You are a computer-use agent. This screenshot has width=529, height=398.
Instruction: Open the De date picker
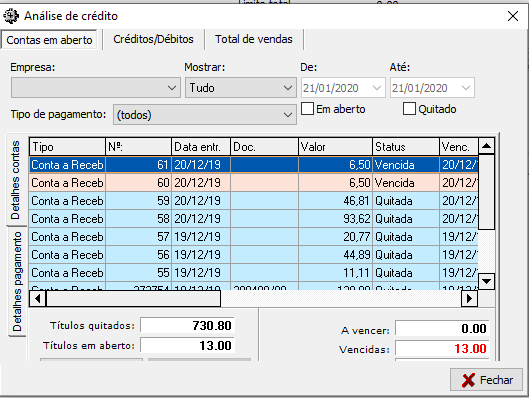point(377,88)
